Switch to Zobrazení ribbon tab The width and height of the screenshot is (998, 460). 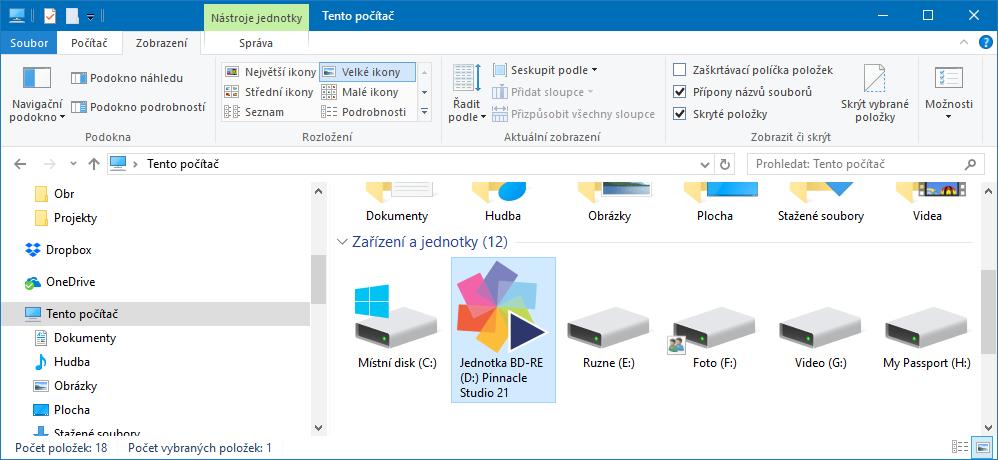[x=162, y=43]
